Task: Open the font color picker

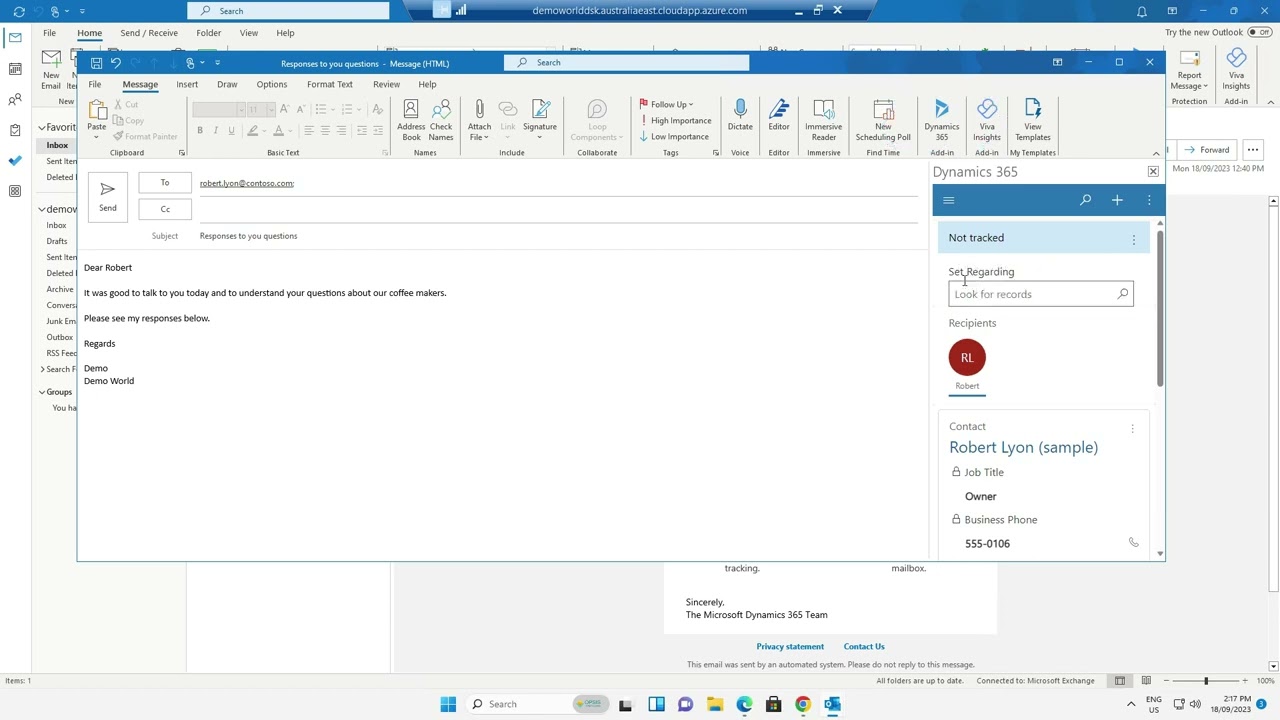Action: [281, 131]
